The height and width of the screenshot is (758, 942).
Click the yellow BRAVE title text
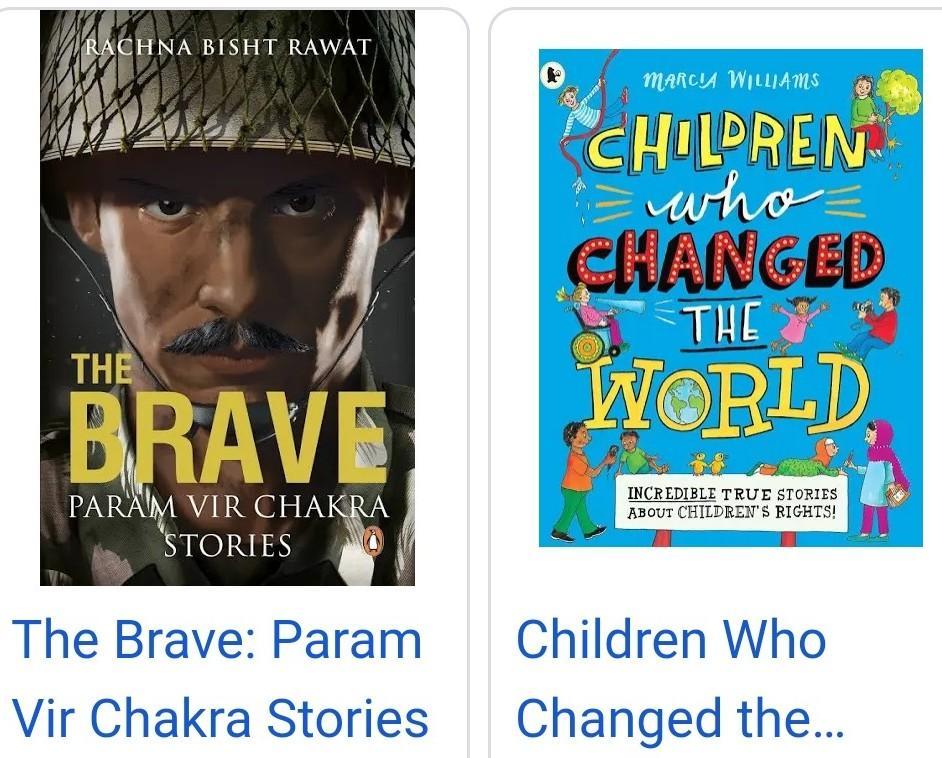click(228, 437)
